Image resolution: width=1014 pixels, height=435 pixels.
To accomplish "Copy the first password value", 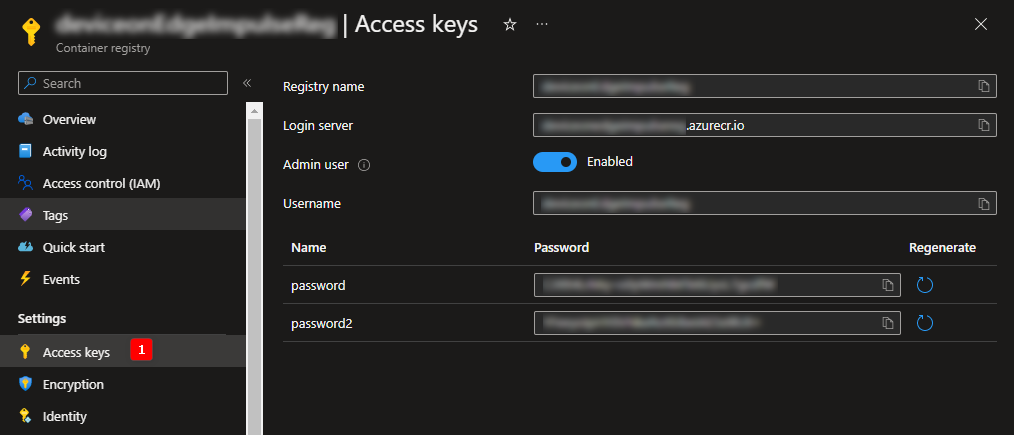I will point(887,286).
